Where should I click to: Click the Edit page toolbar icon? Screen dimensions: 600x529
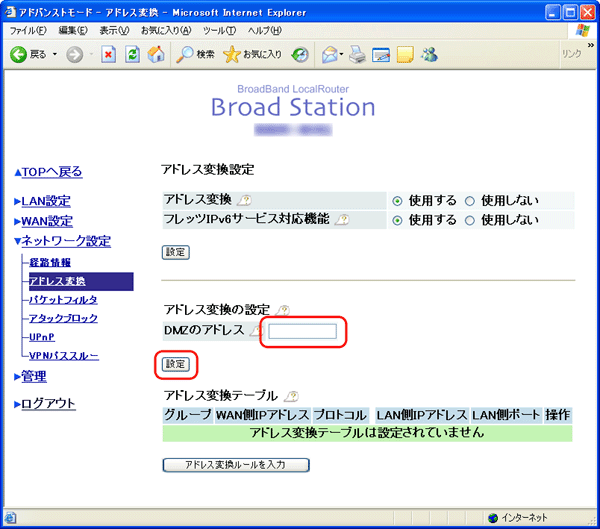pyautogui.click(x=381, y=55)
